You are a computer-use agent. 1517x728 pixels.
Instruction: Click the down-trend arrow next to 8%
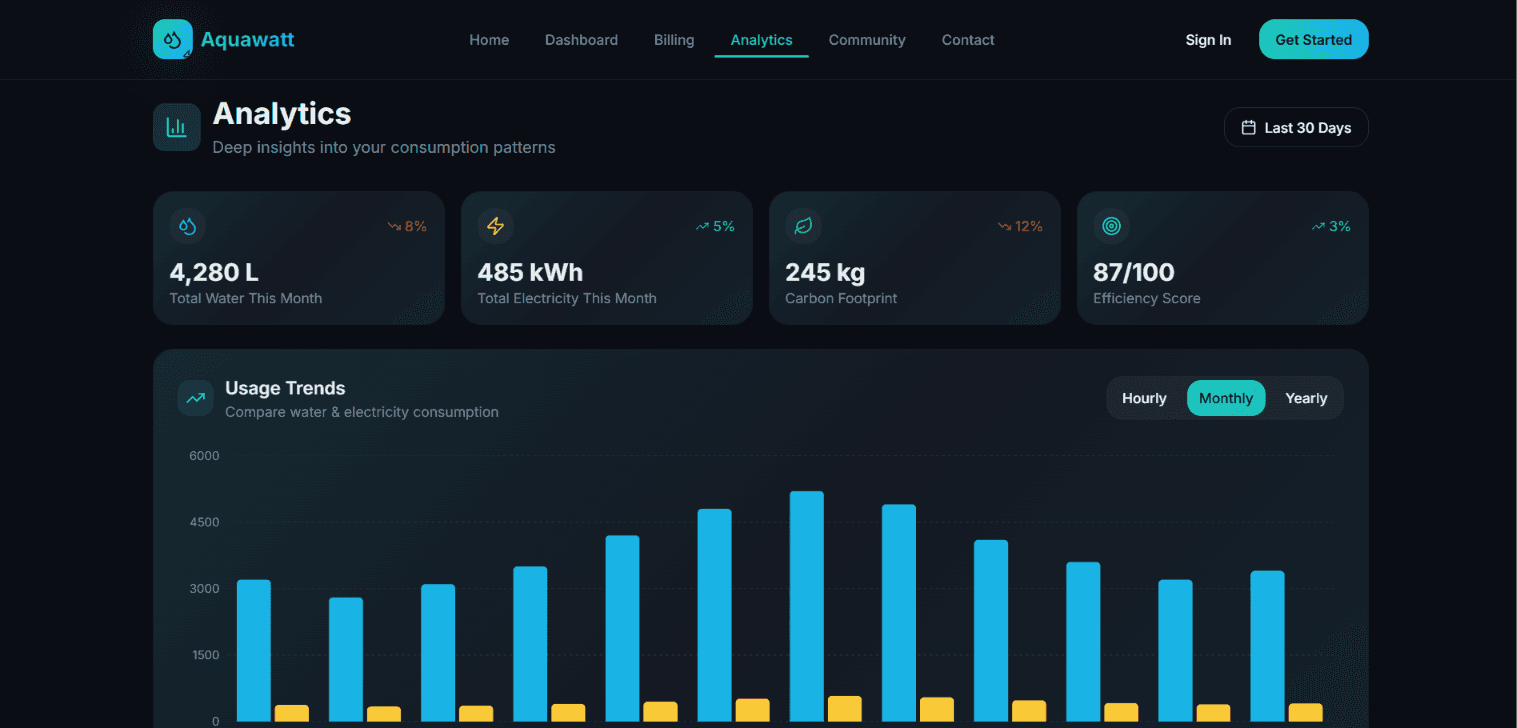(x=394, y=227)
